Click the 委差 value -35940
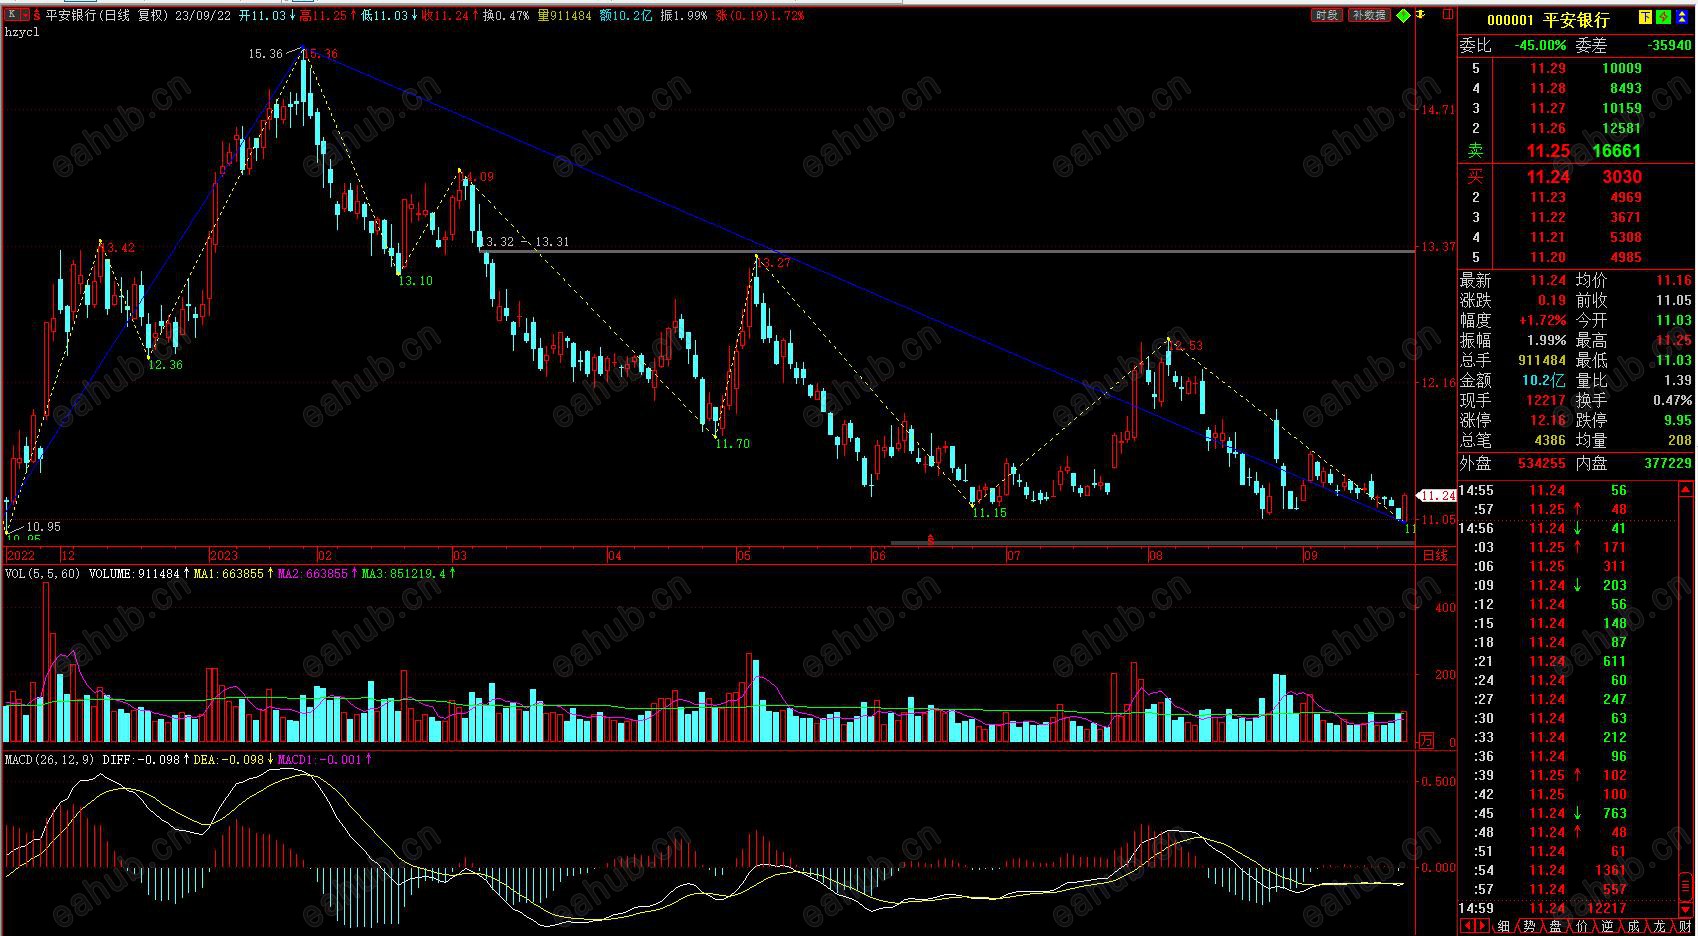The height and width of the screenshot is (936, 1698). (1669, 46)
